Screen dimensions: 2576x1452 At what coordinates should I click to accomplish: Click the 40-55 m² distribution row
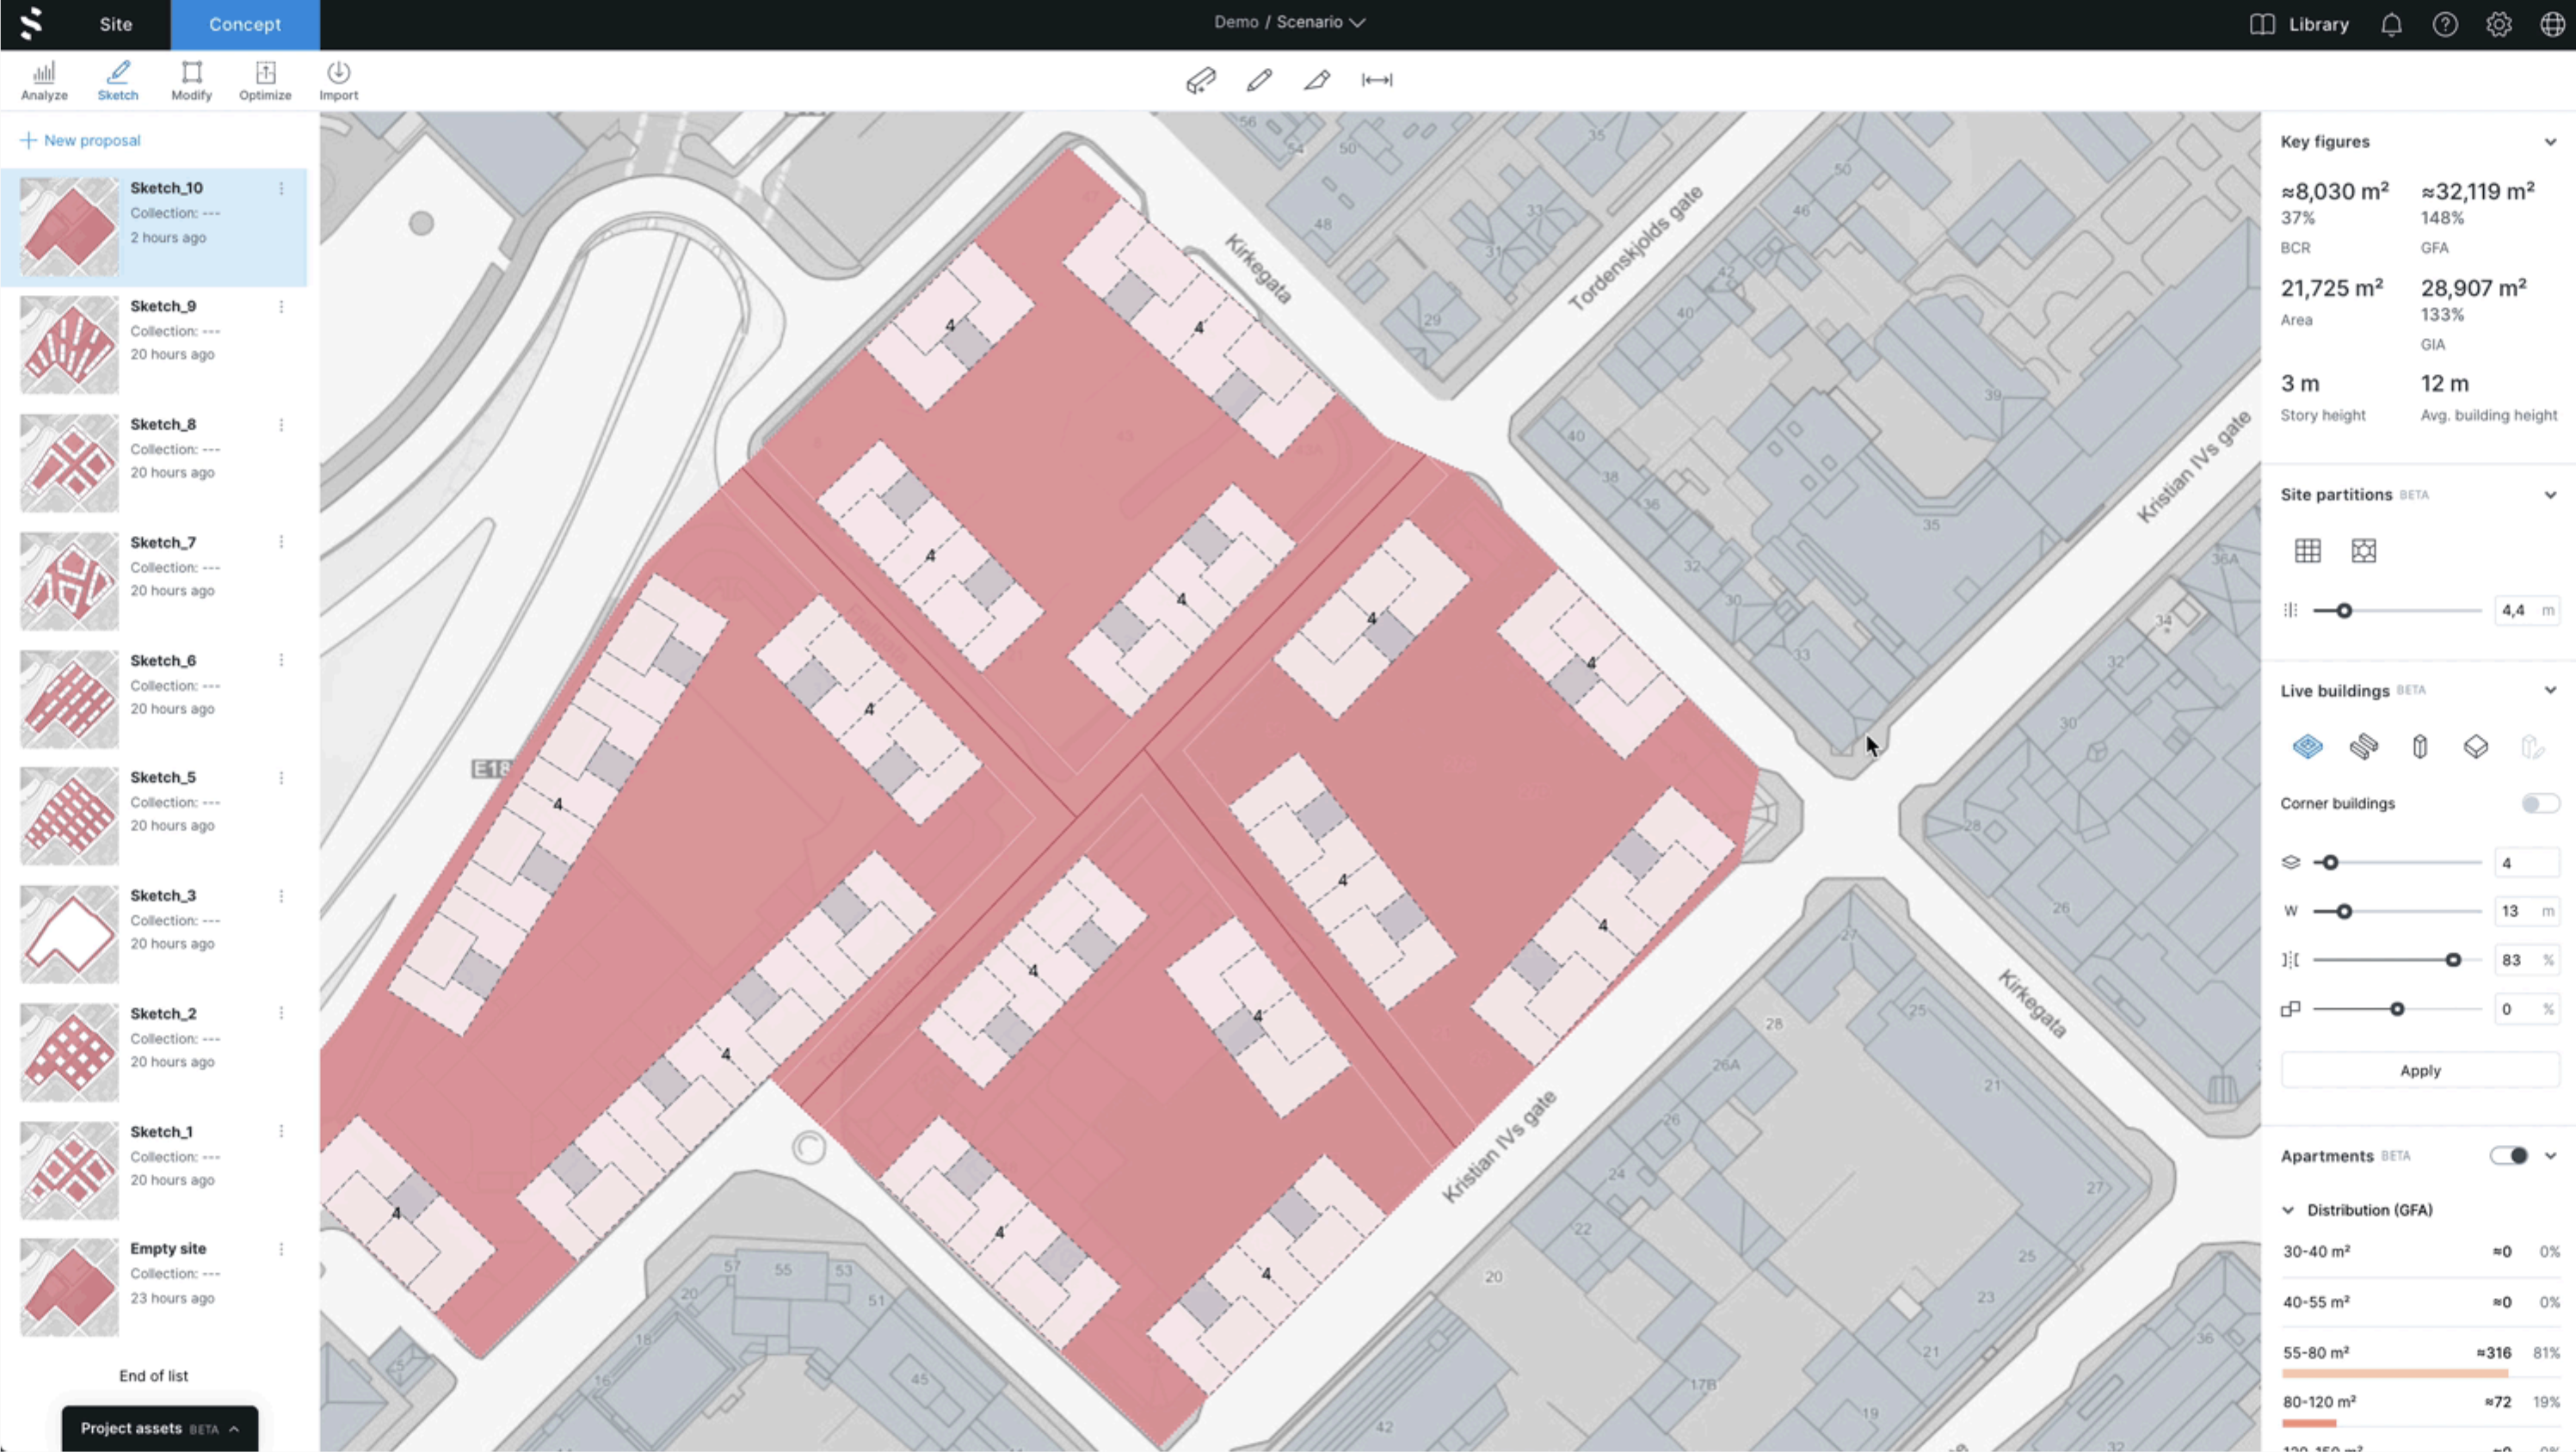[x=2420, y=1302]
